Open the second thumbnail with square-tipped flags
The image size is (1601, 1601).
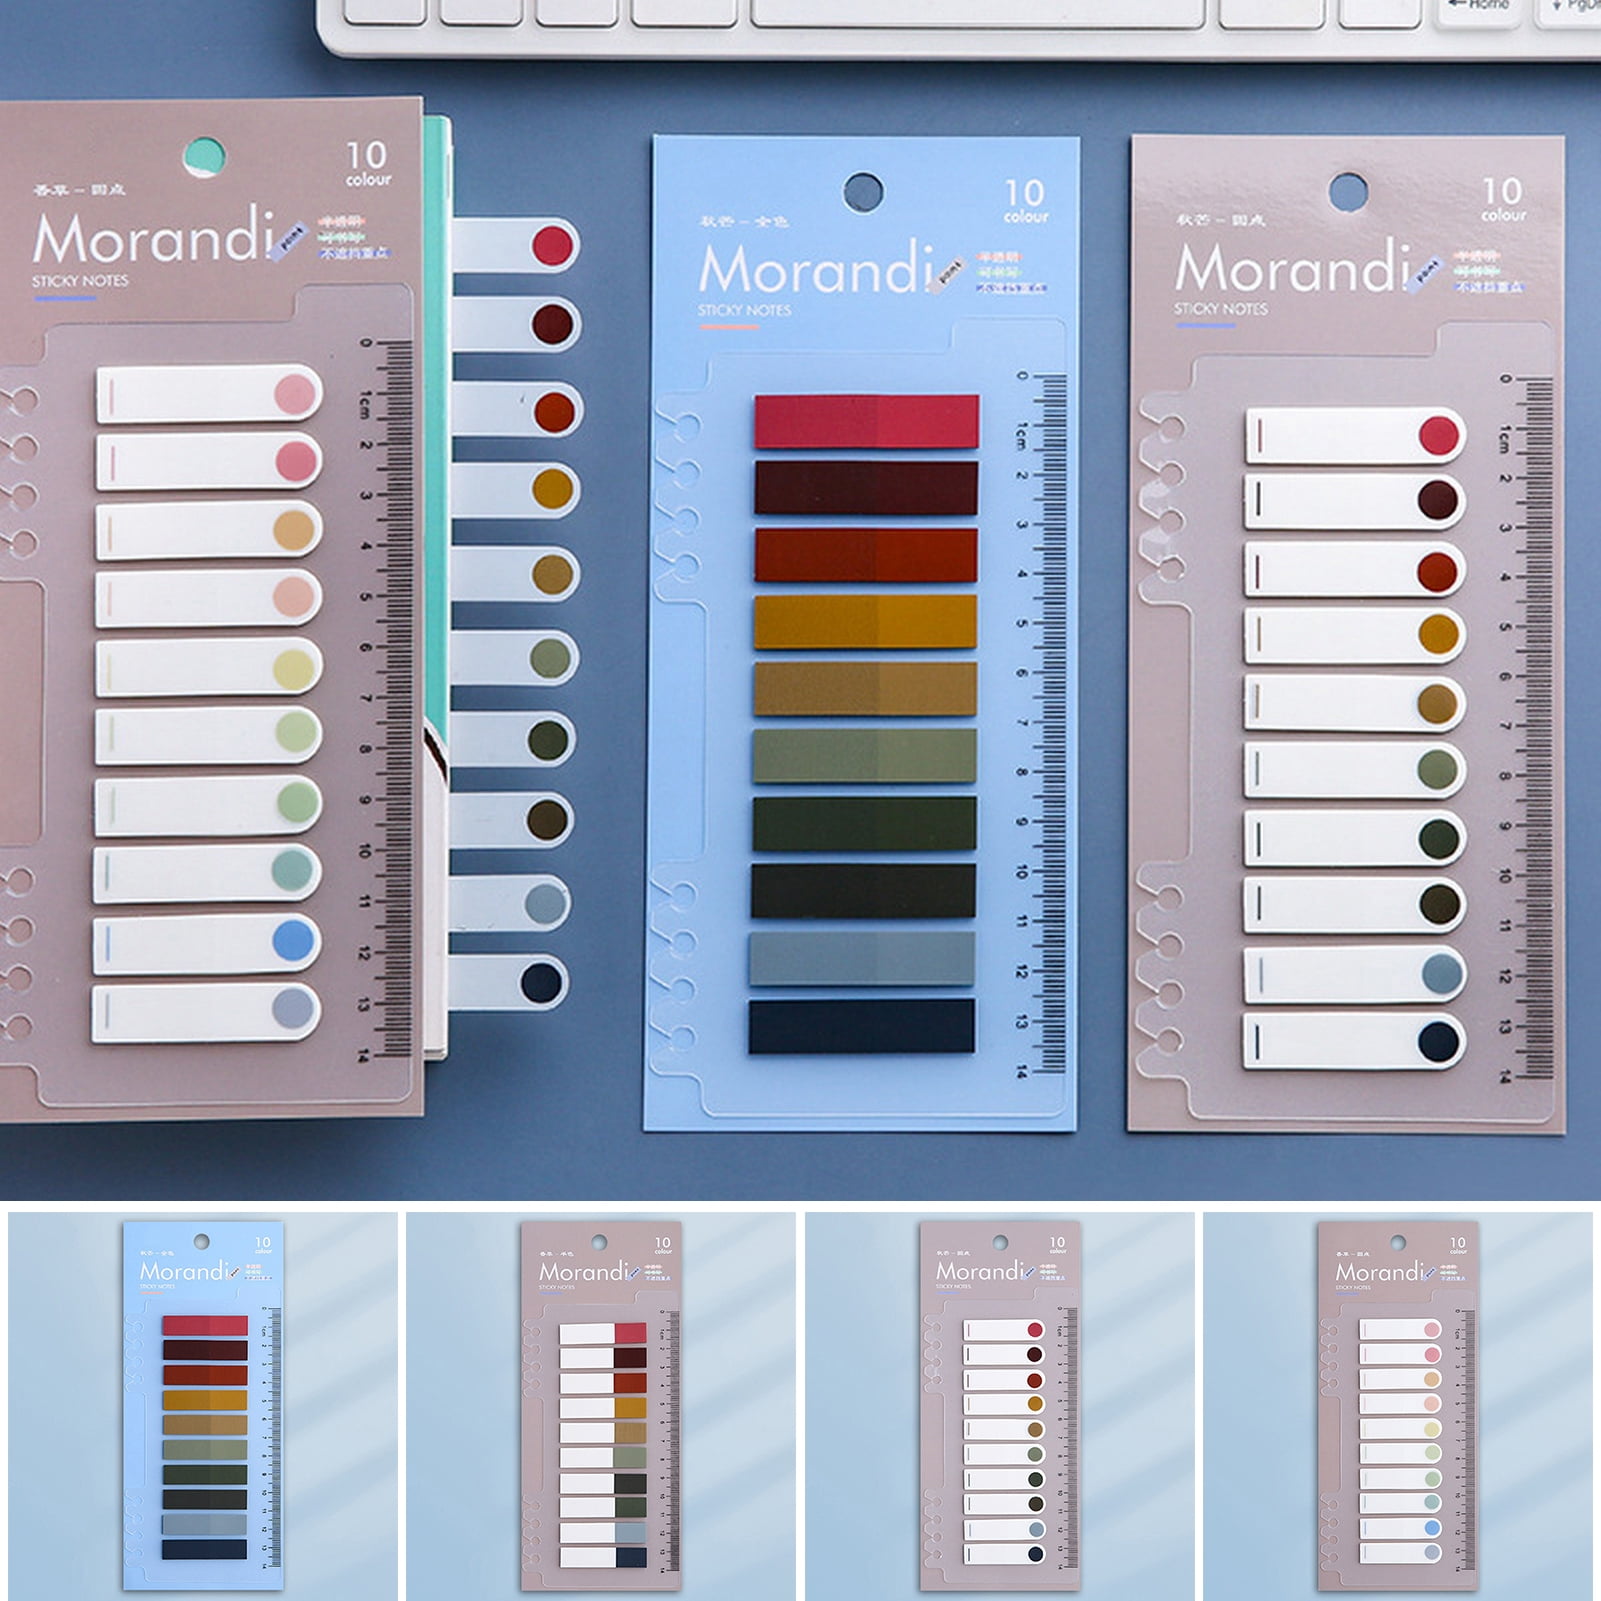pyautogui.click(x=601, y=1404)
